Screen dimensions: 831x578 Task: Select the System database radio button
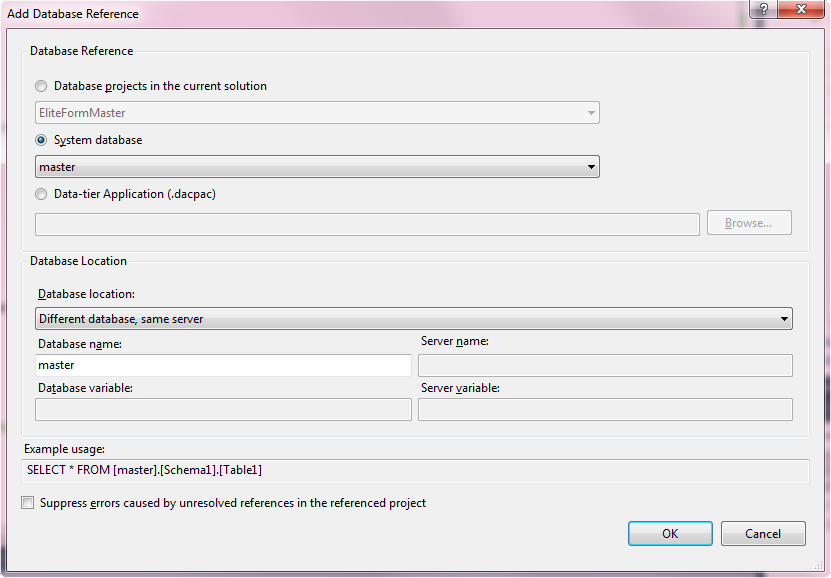tap(41, 140)
